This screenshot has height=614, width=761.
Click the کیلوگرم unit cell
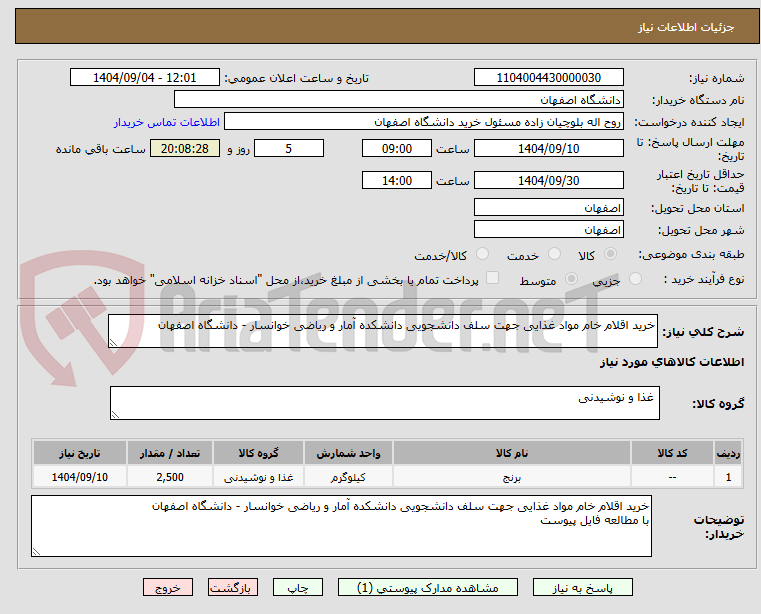tap(348, 477)
